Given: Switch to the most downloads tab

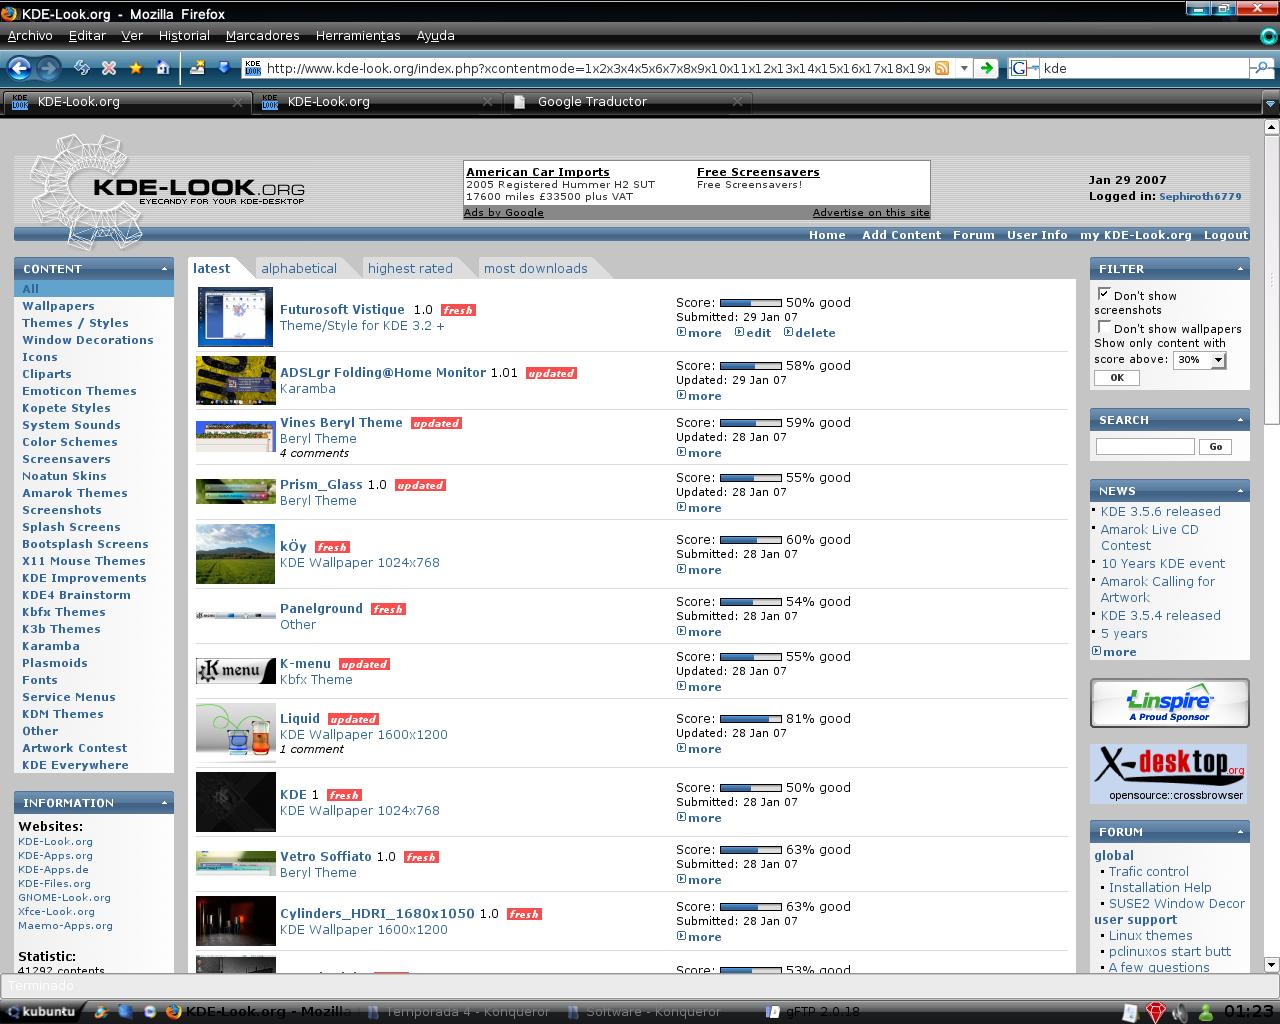Looking at the screenshot, I should pos(535,268).
